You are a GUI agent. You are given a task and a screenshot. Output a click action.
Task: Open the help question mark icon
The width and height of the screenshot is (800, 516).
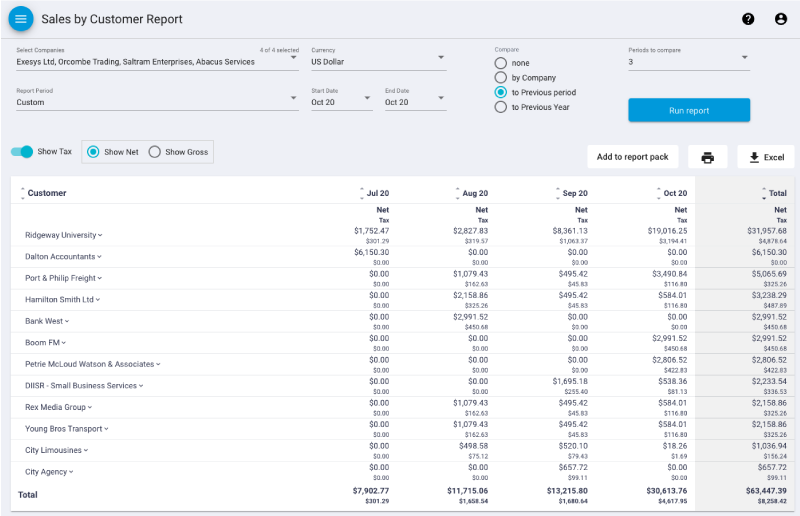748,19
